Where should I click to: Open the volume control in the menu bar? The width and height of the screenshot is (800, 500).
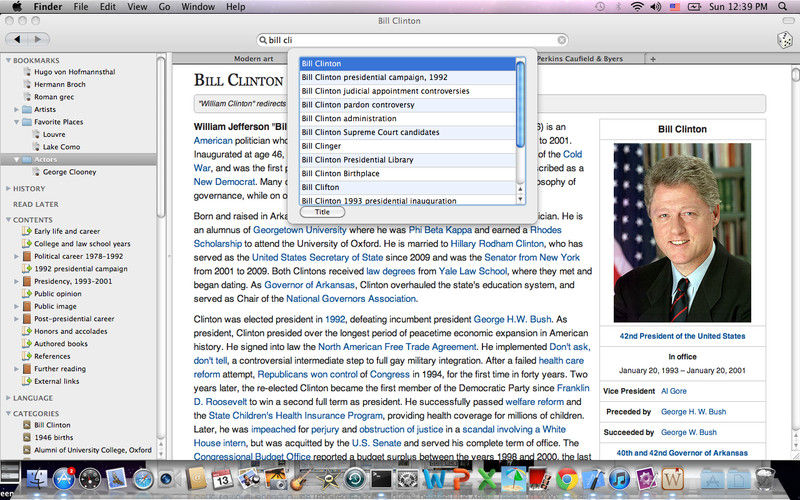tap(656, 7)
